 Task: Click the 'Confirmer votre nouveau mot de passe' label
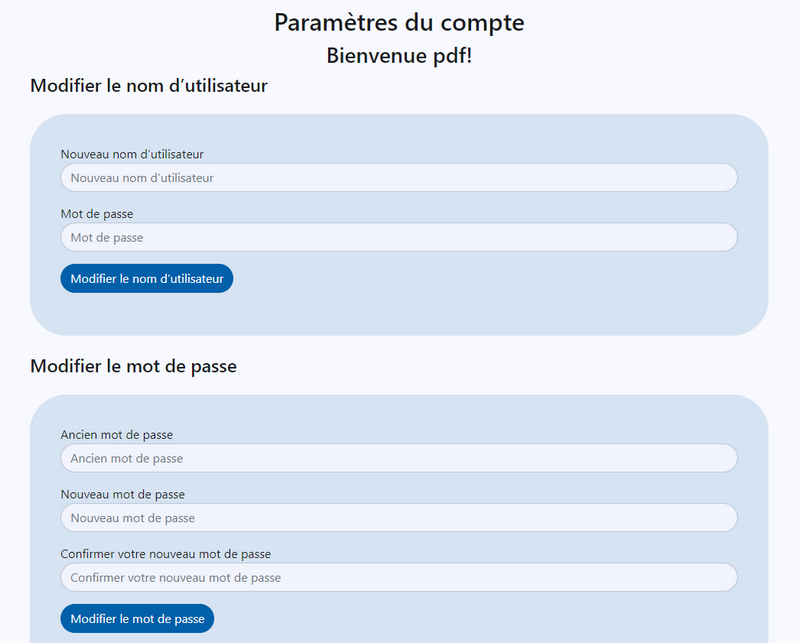pyautogui.click(x=165, y=554)
